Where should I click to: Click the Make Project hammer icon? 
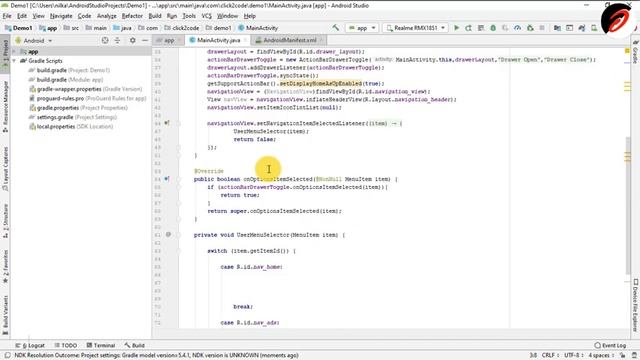[336, 28]
